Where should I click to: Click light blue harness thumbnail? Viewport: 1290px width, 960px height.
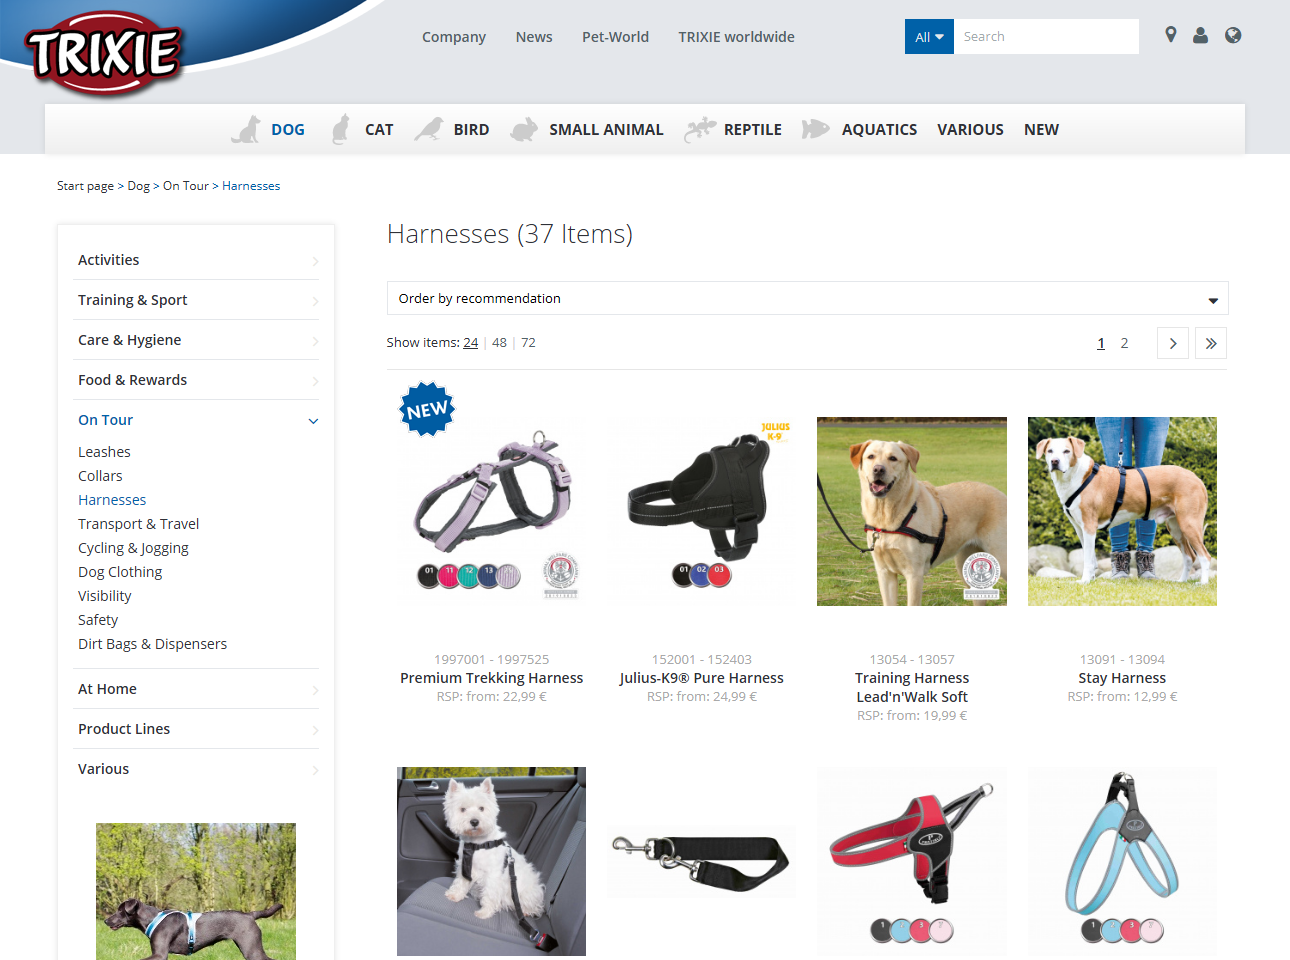(1122, 861)
